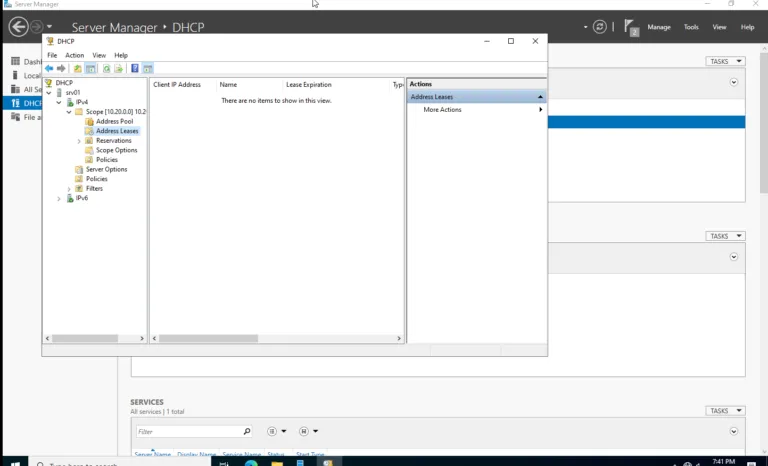Select the Server Options node
Screen dimensions: 768x466
[x=106, y=169]
